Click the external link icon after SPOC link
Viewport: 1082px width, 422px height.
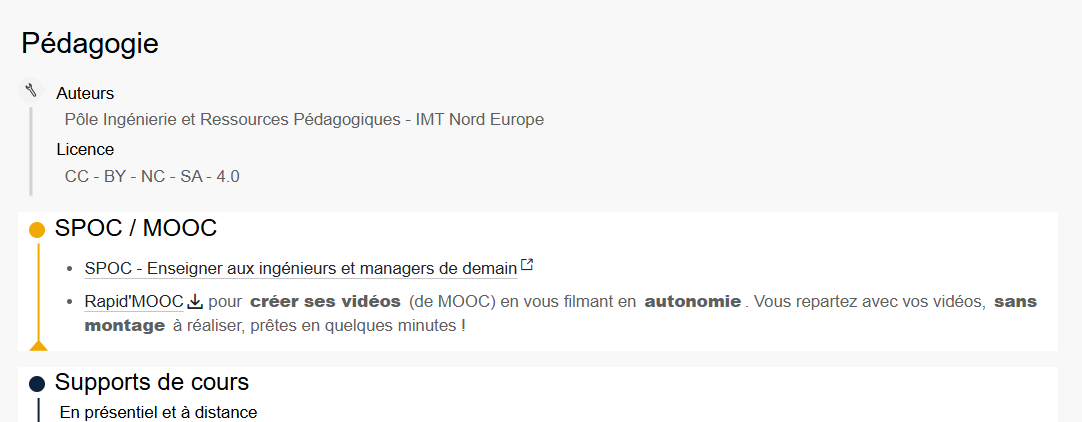(x=527, y=266)
